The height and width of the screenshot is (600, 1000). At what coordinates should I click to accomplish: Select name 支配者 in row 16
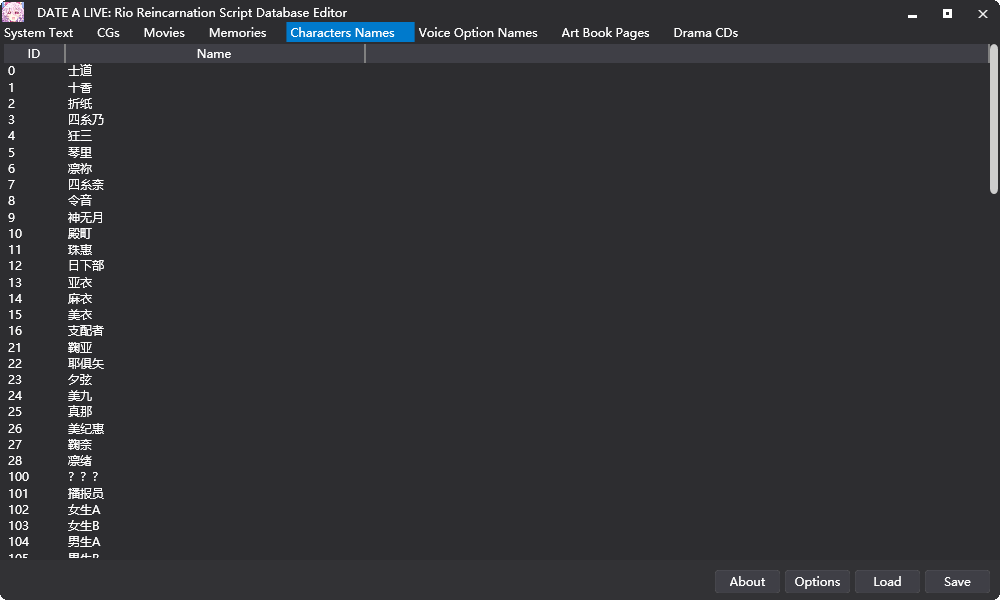pos(85,331)
